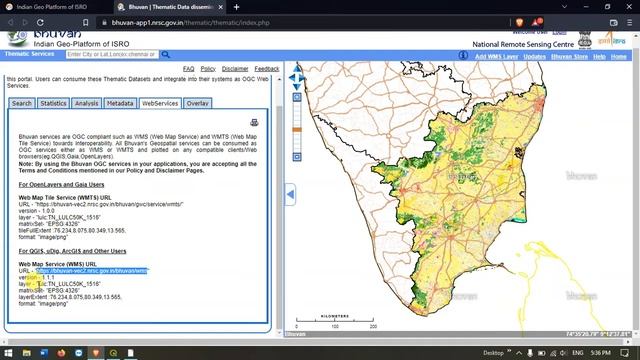Click the WMTS URL text line
Image resolution: width=640 pixels, height=360 pixels.
coord(101,204)
